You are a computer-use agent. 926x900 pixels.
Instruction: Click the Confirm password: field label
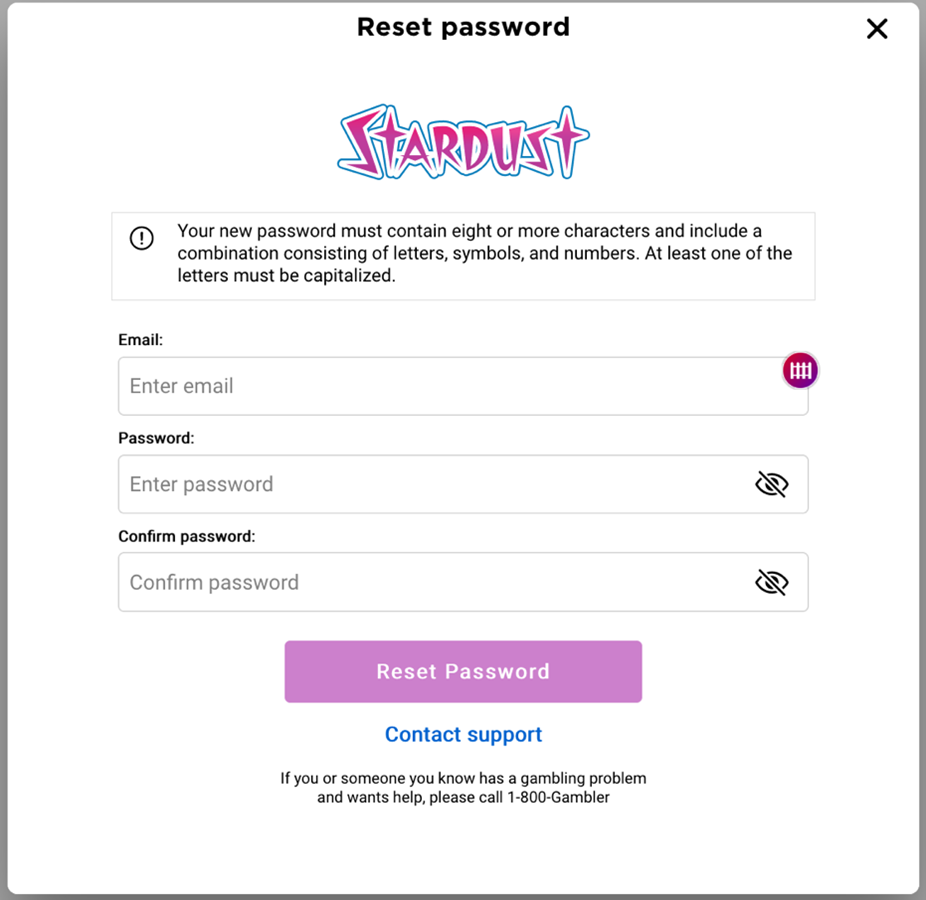pos(187,536)
